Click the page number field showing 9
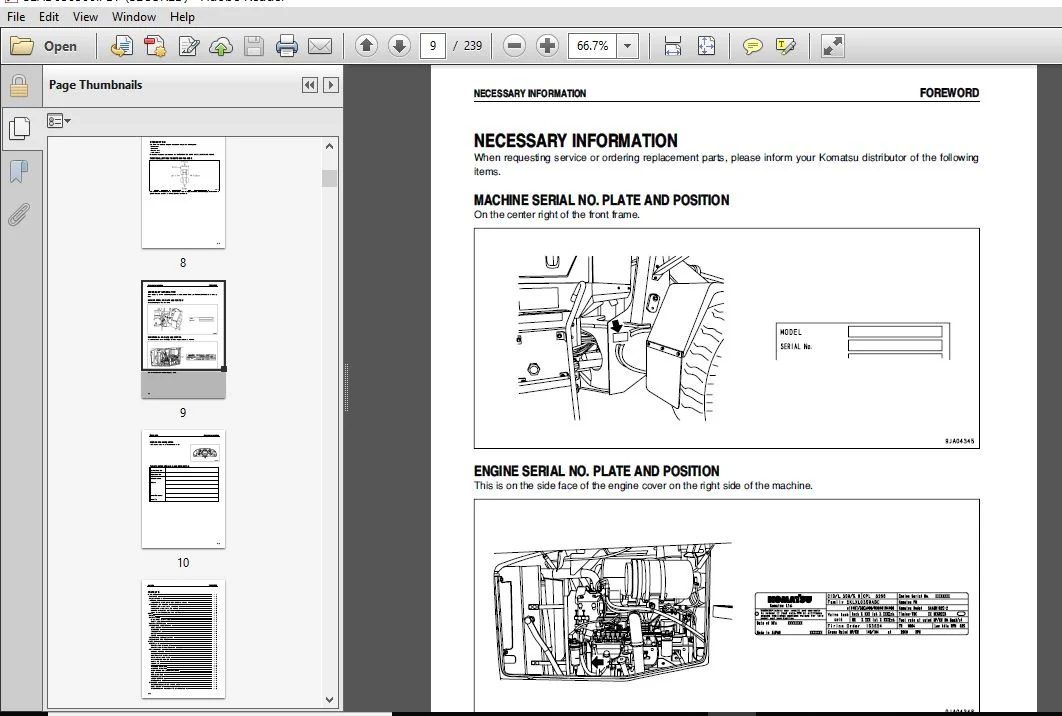 pos(433,46)
